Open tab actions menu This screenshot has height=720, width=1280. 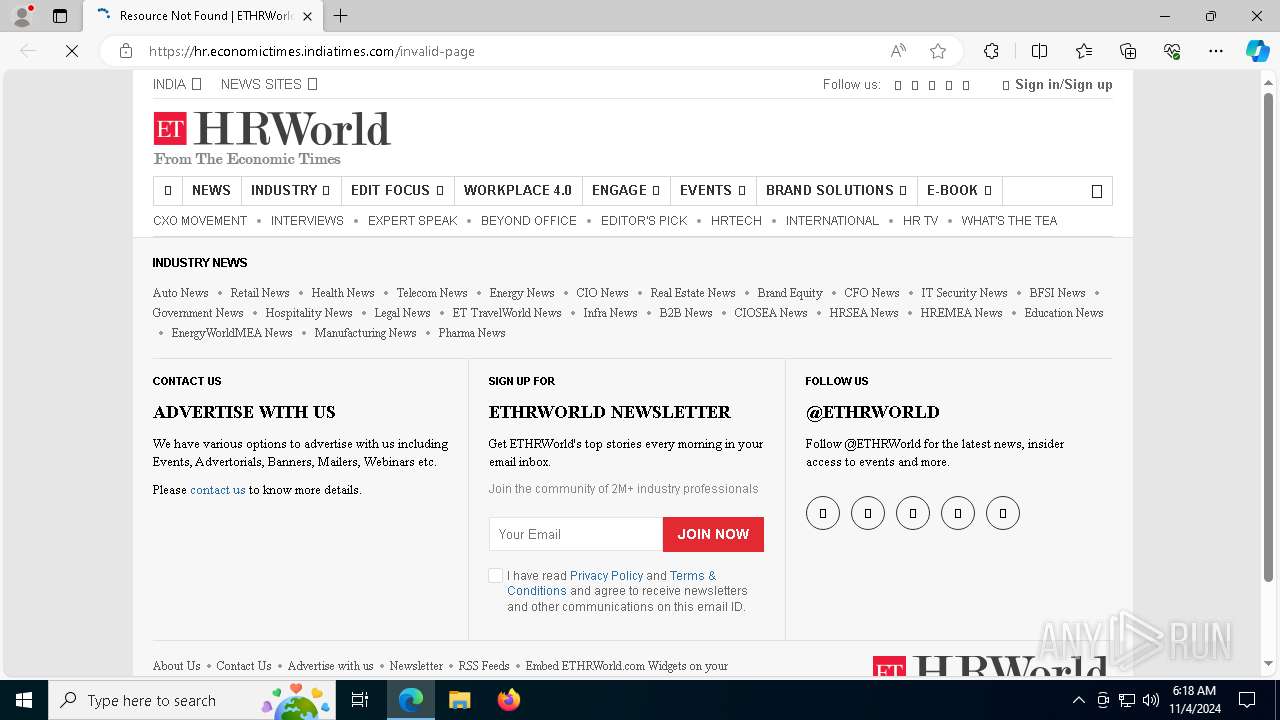pyautogui.click(x=60, y=16)
